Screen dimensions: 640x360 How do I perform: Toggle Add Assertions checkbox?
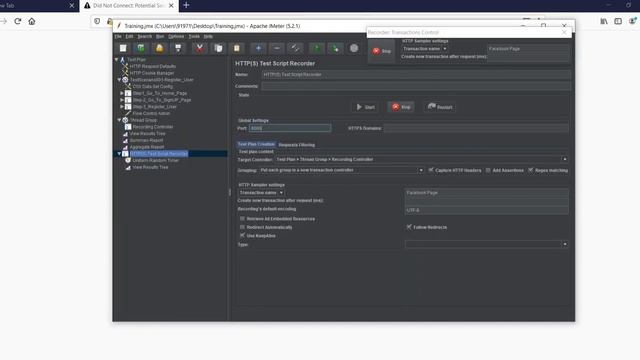click(x=488, y=170)
